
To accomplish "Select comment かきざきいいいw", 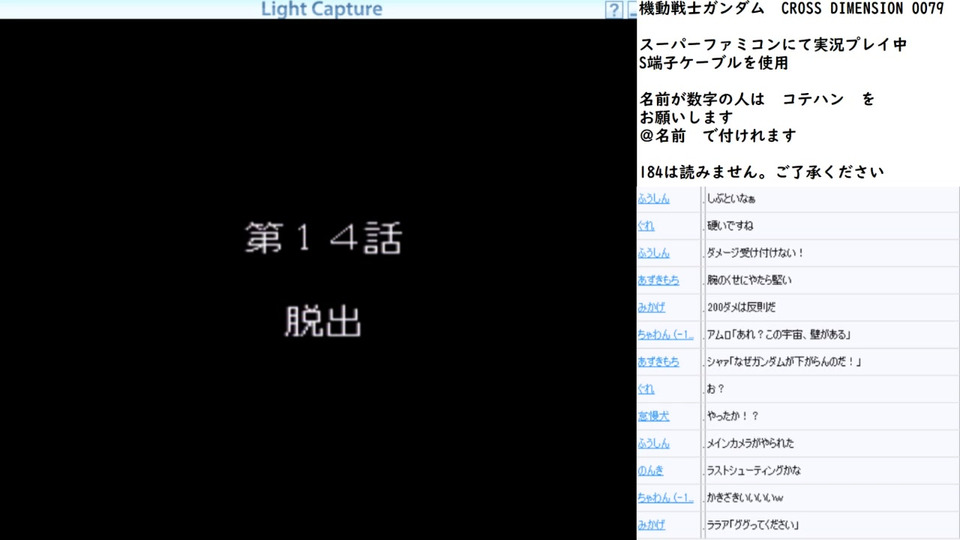I will point(745,498).
